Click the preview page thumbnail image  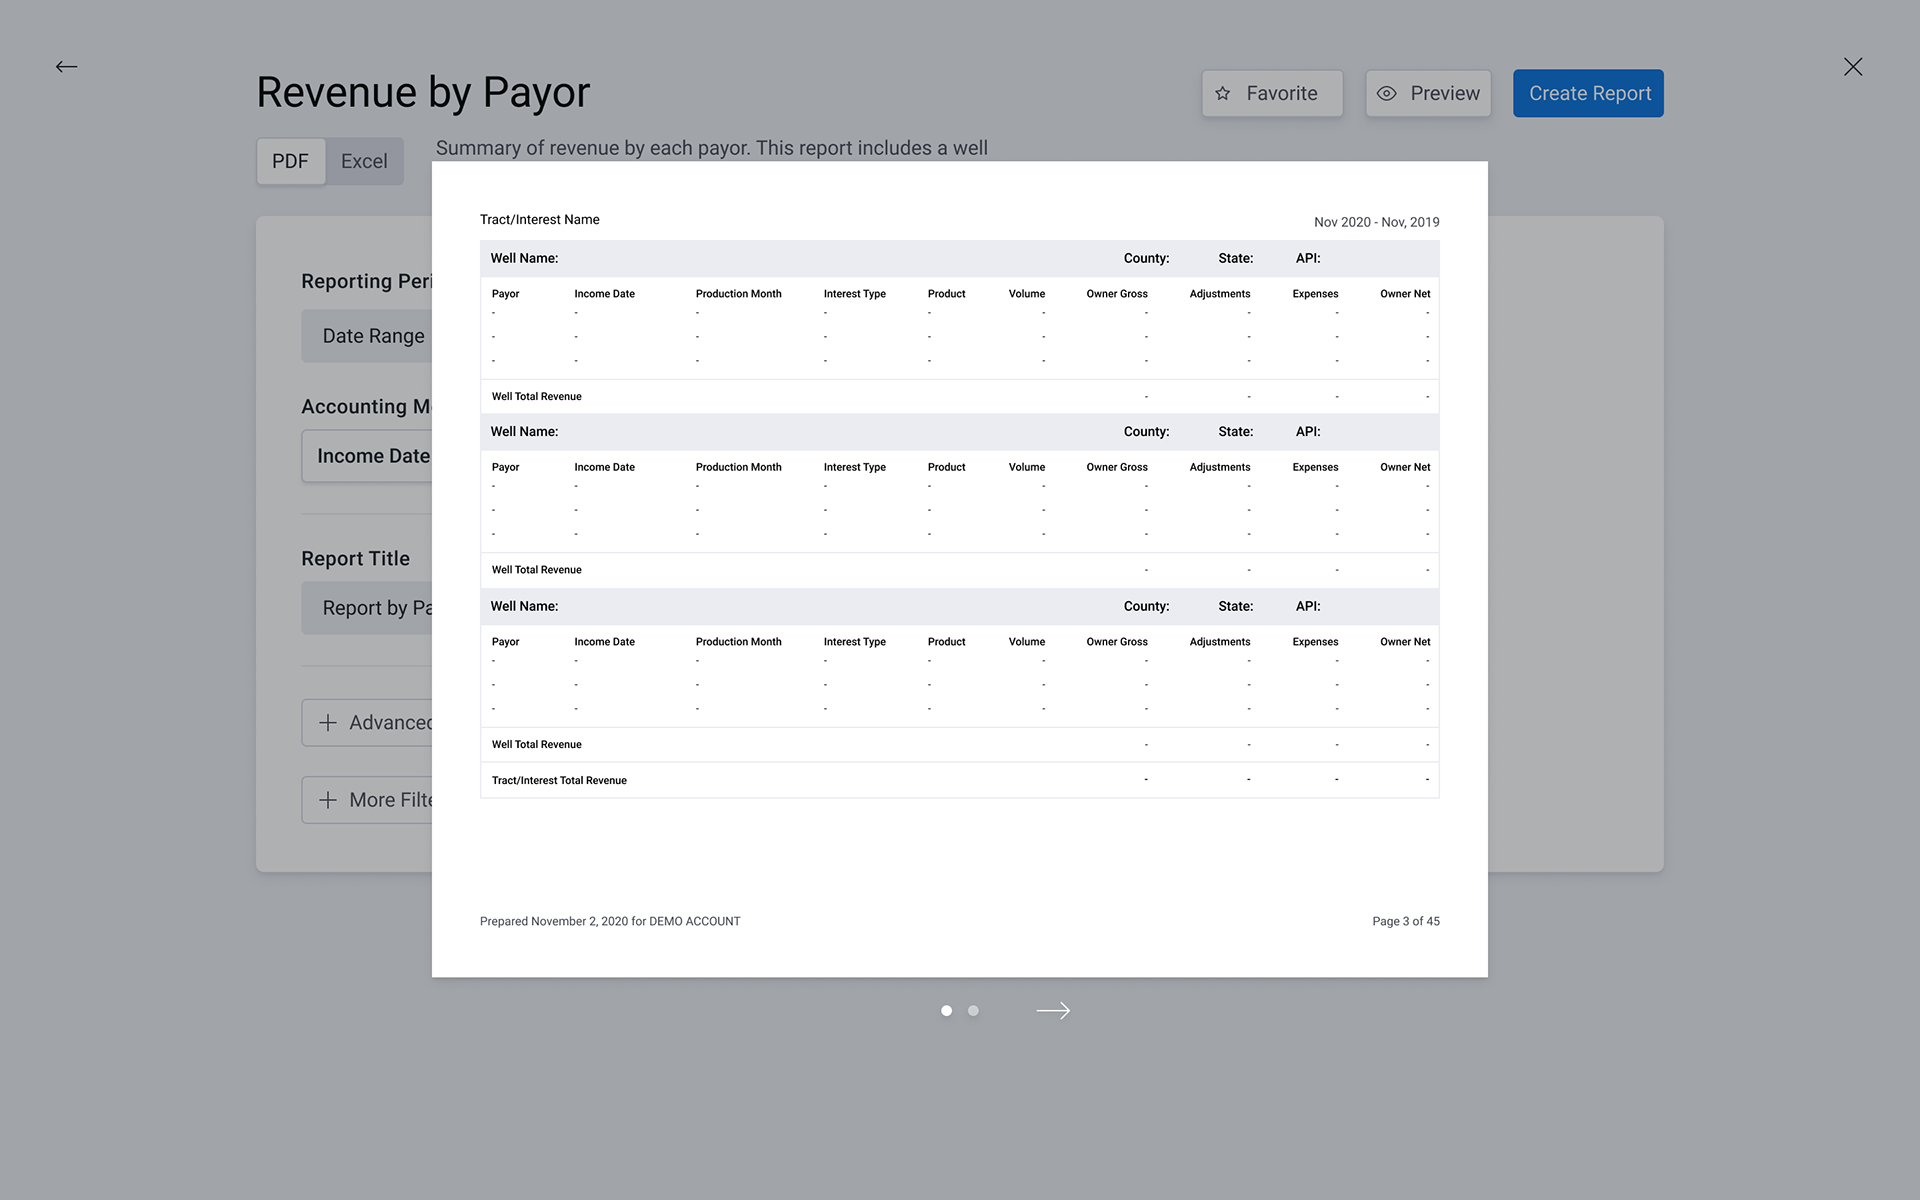pyautogui.click(x=960, y=569)
